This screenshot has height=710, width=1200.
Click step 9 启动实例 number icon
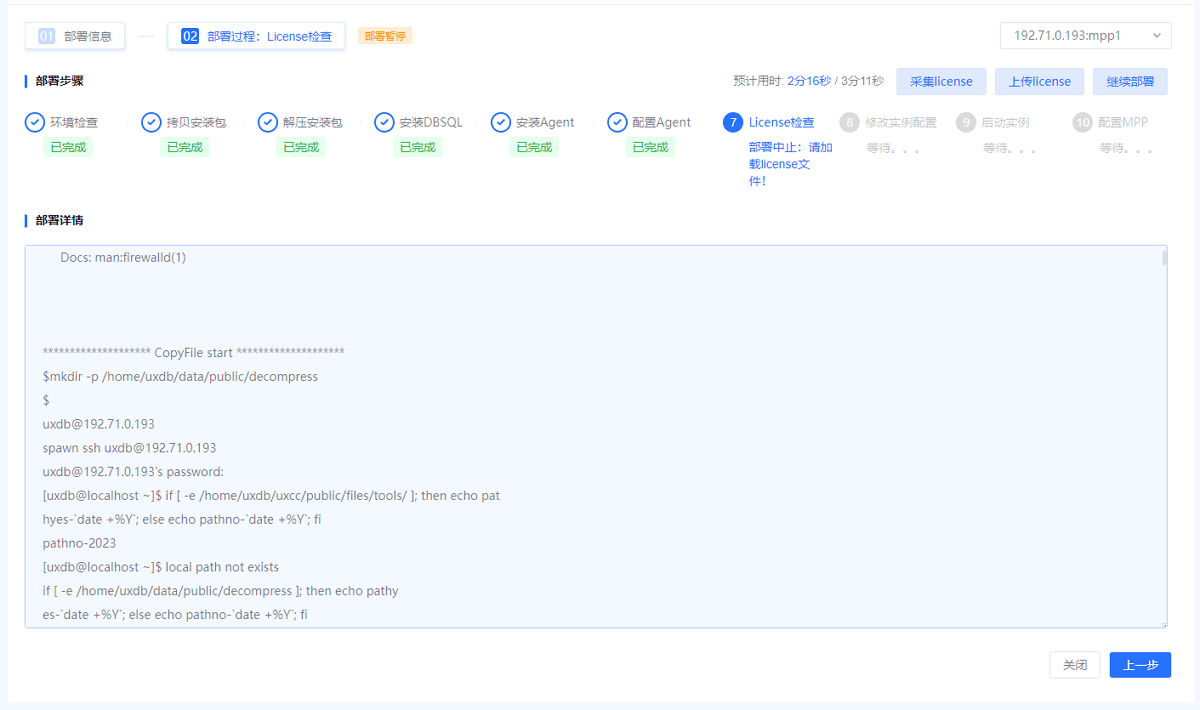(966, 122)
